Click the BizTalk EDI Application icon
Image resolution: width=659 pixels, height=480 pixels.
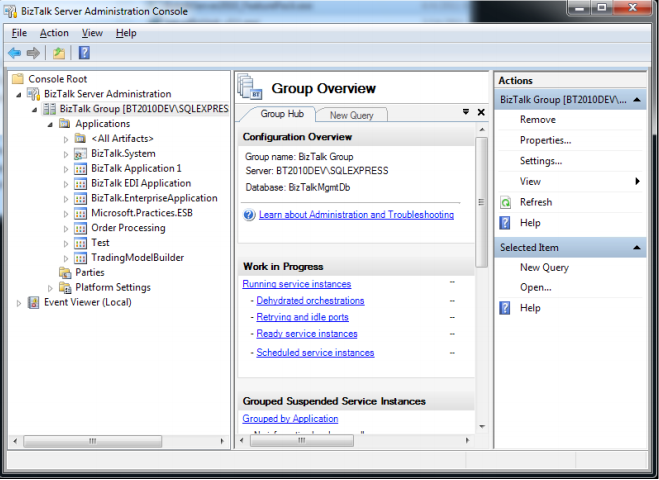click(80, 183)
